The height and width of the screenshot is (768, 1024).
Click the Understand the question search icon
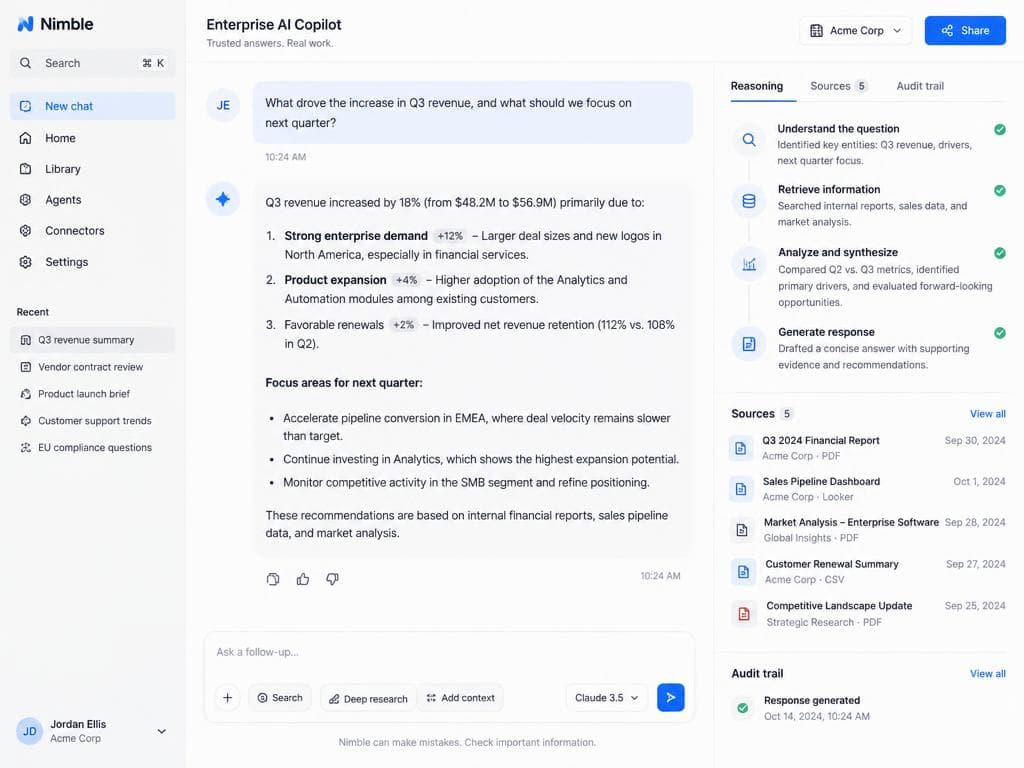tap(749, 139)
